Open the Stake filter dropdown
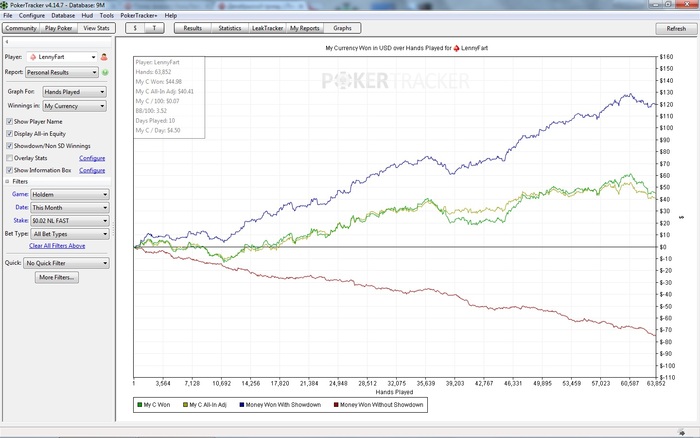This screenshot has width=700, height=438. (70, 221)
